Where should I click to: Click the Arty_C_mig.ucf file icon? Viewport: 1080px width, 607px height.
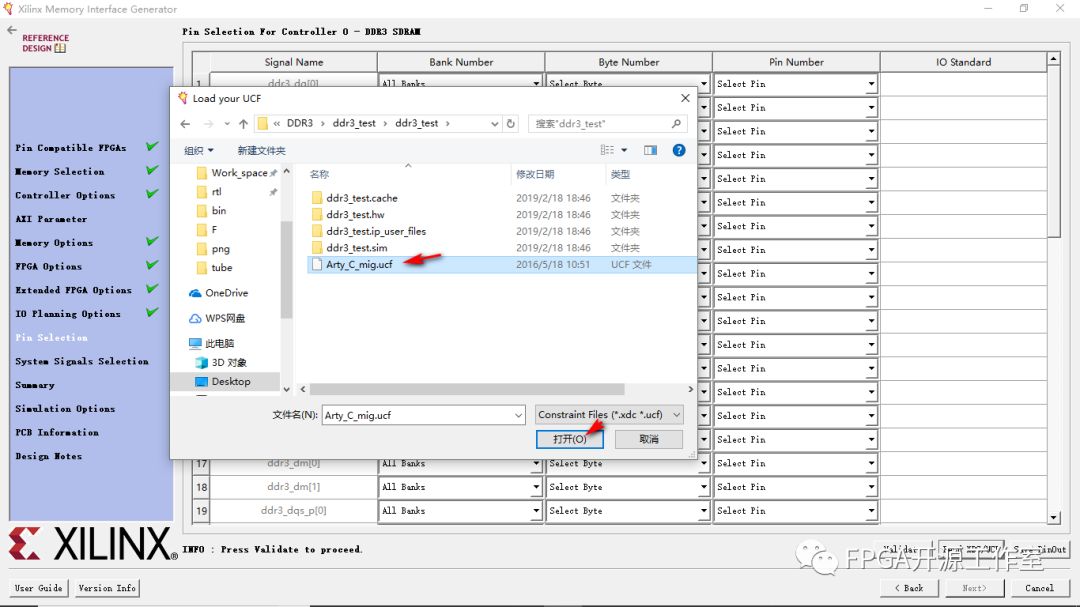317,265
